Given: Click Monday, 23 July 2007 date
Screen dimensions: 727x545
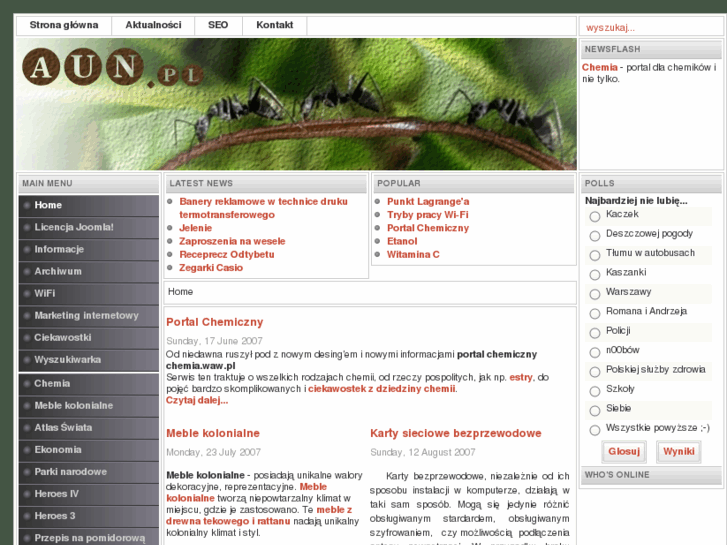Looking at the screenshot, I should [x=213, y=452].
